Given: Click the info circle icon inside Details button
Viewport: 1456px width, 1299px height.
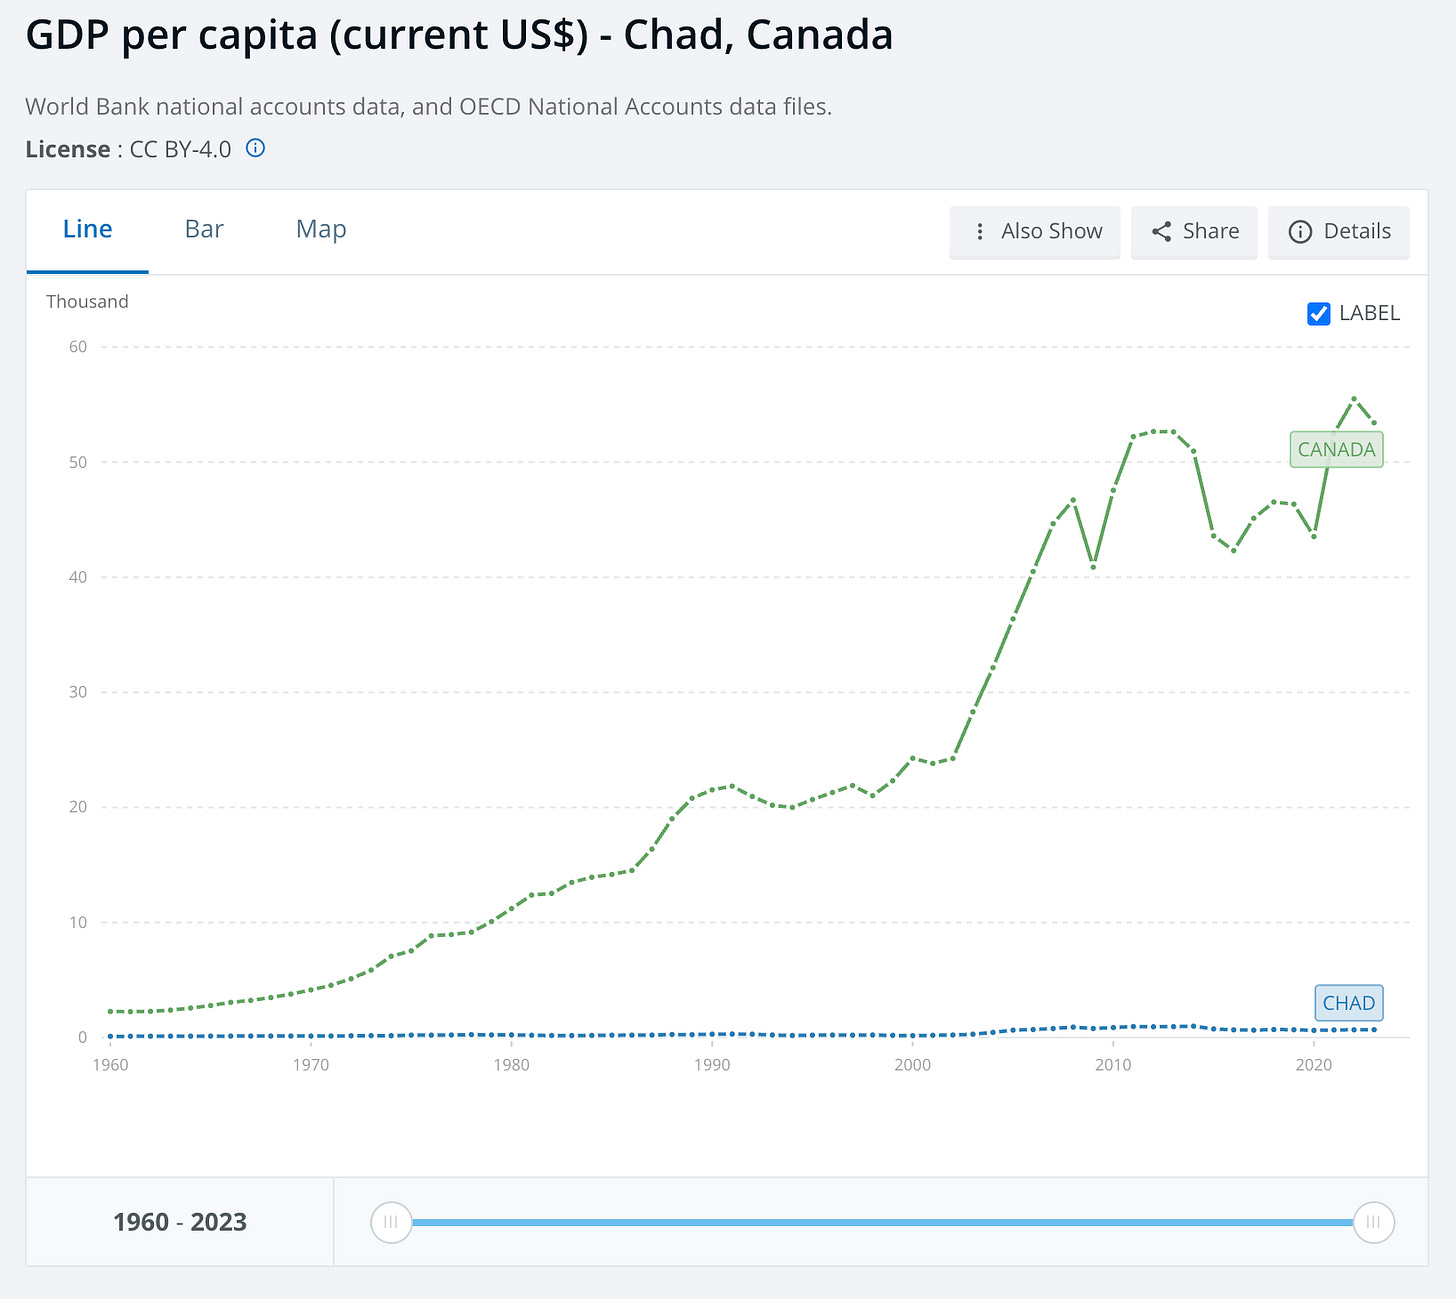Looking at the screenshot, I should 1300,232.
